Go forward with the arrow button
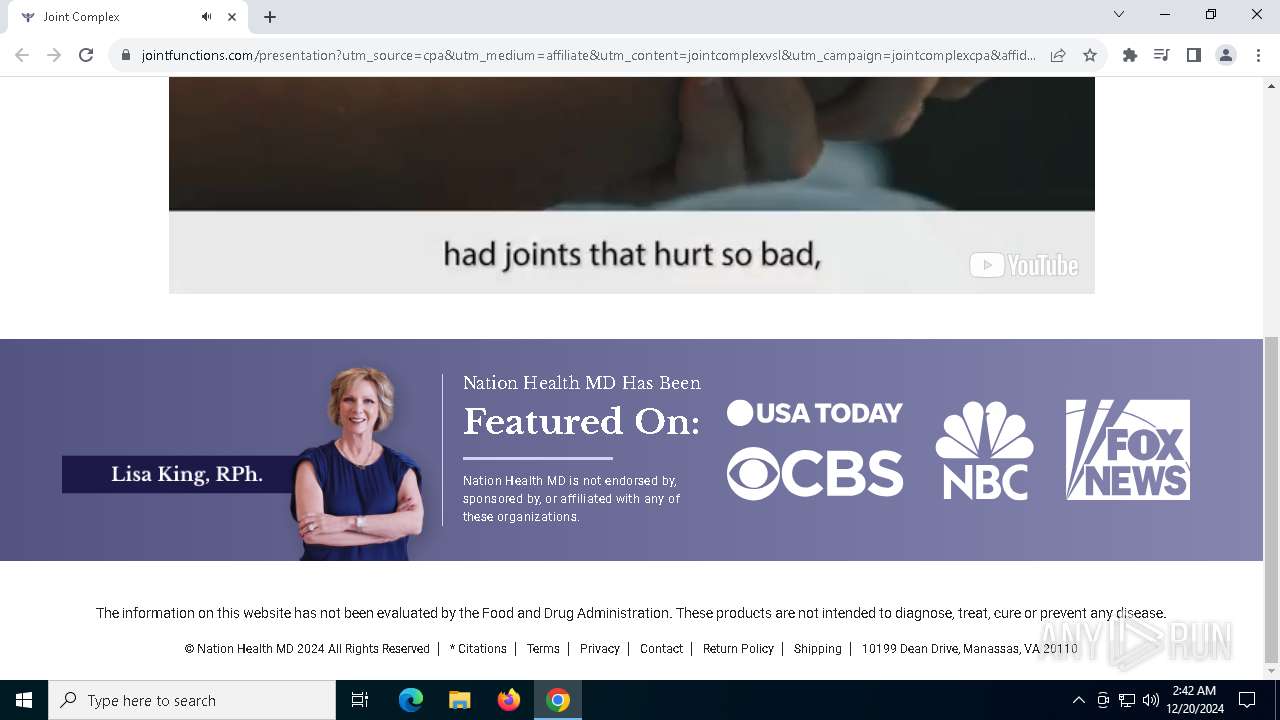 pos(54,55)
